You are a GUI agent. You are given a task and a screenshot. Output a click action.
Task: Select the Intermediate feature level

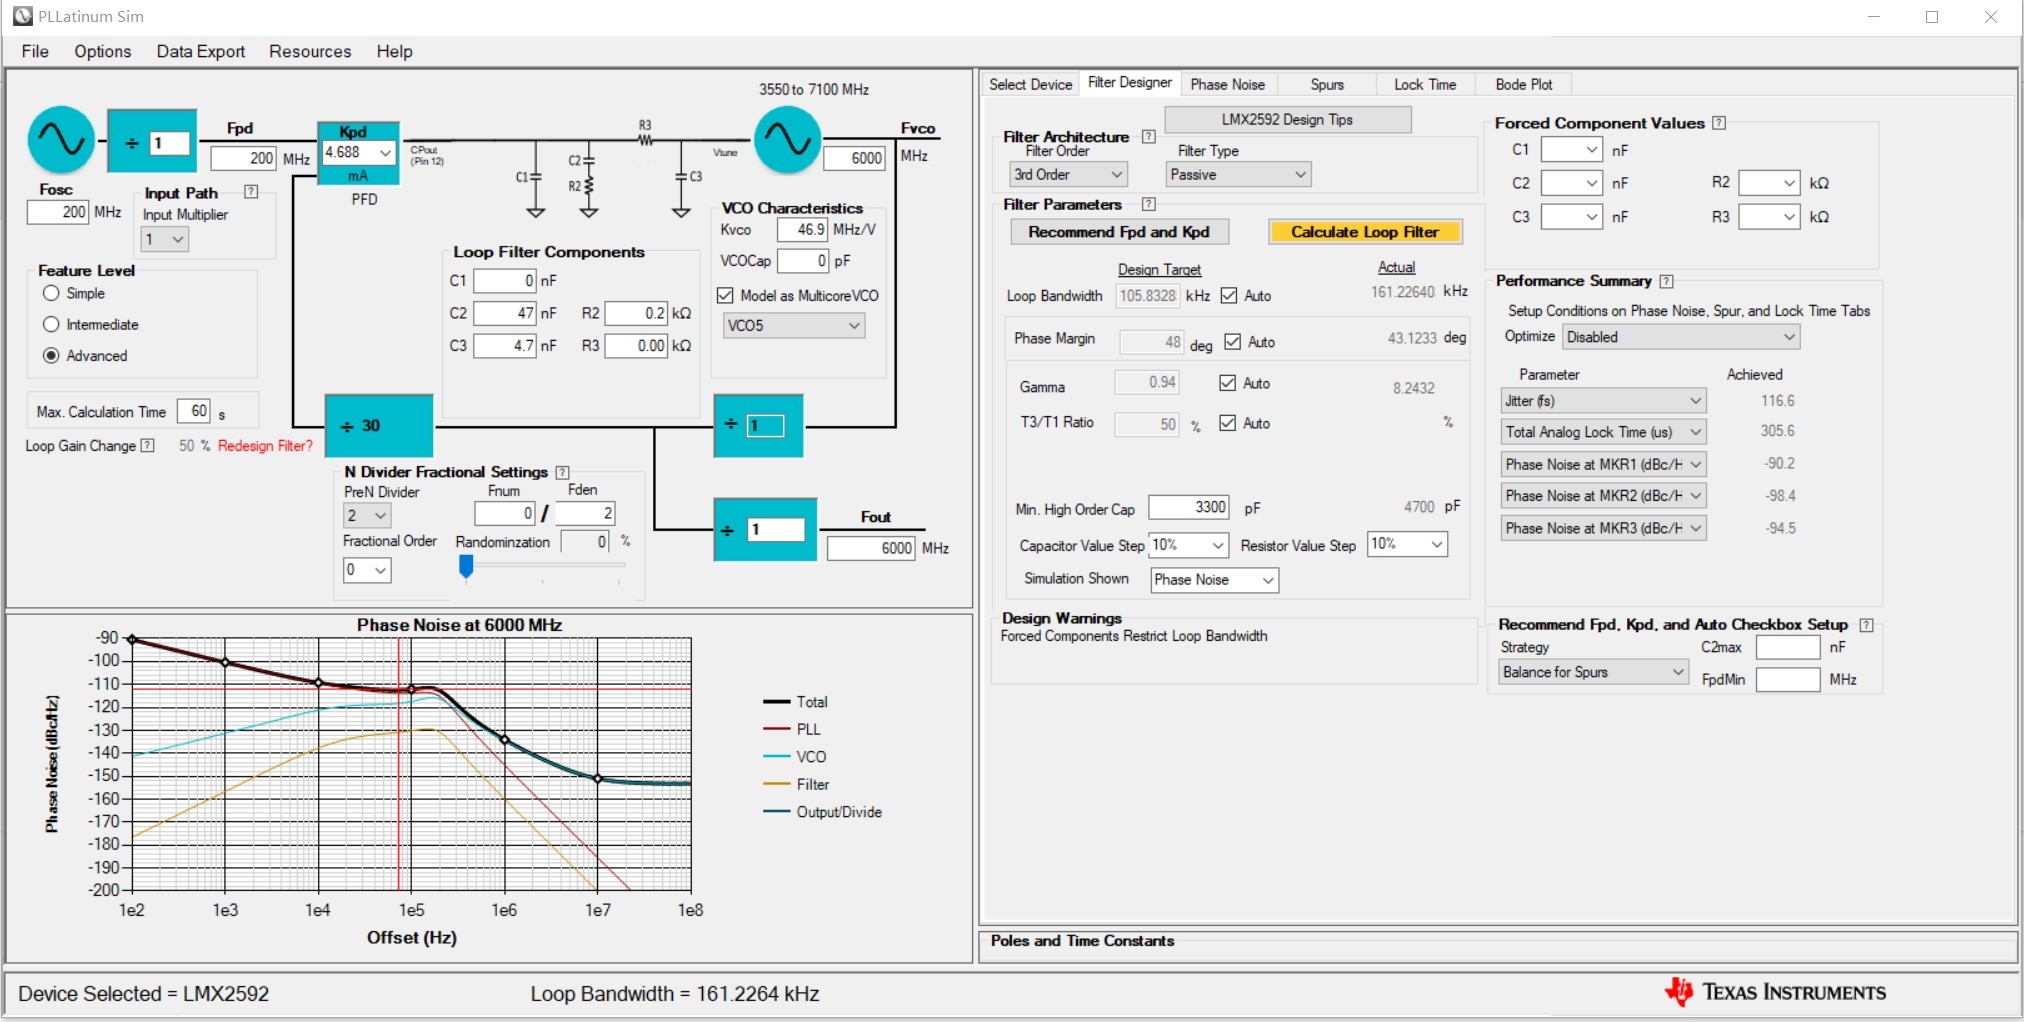coord(51,324)
